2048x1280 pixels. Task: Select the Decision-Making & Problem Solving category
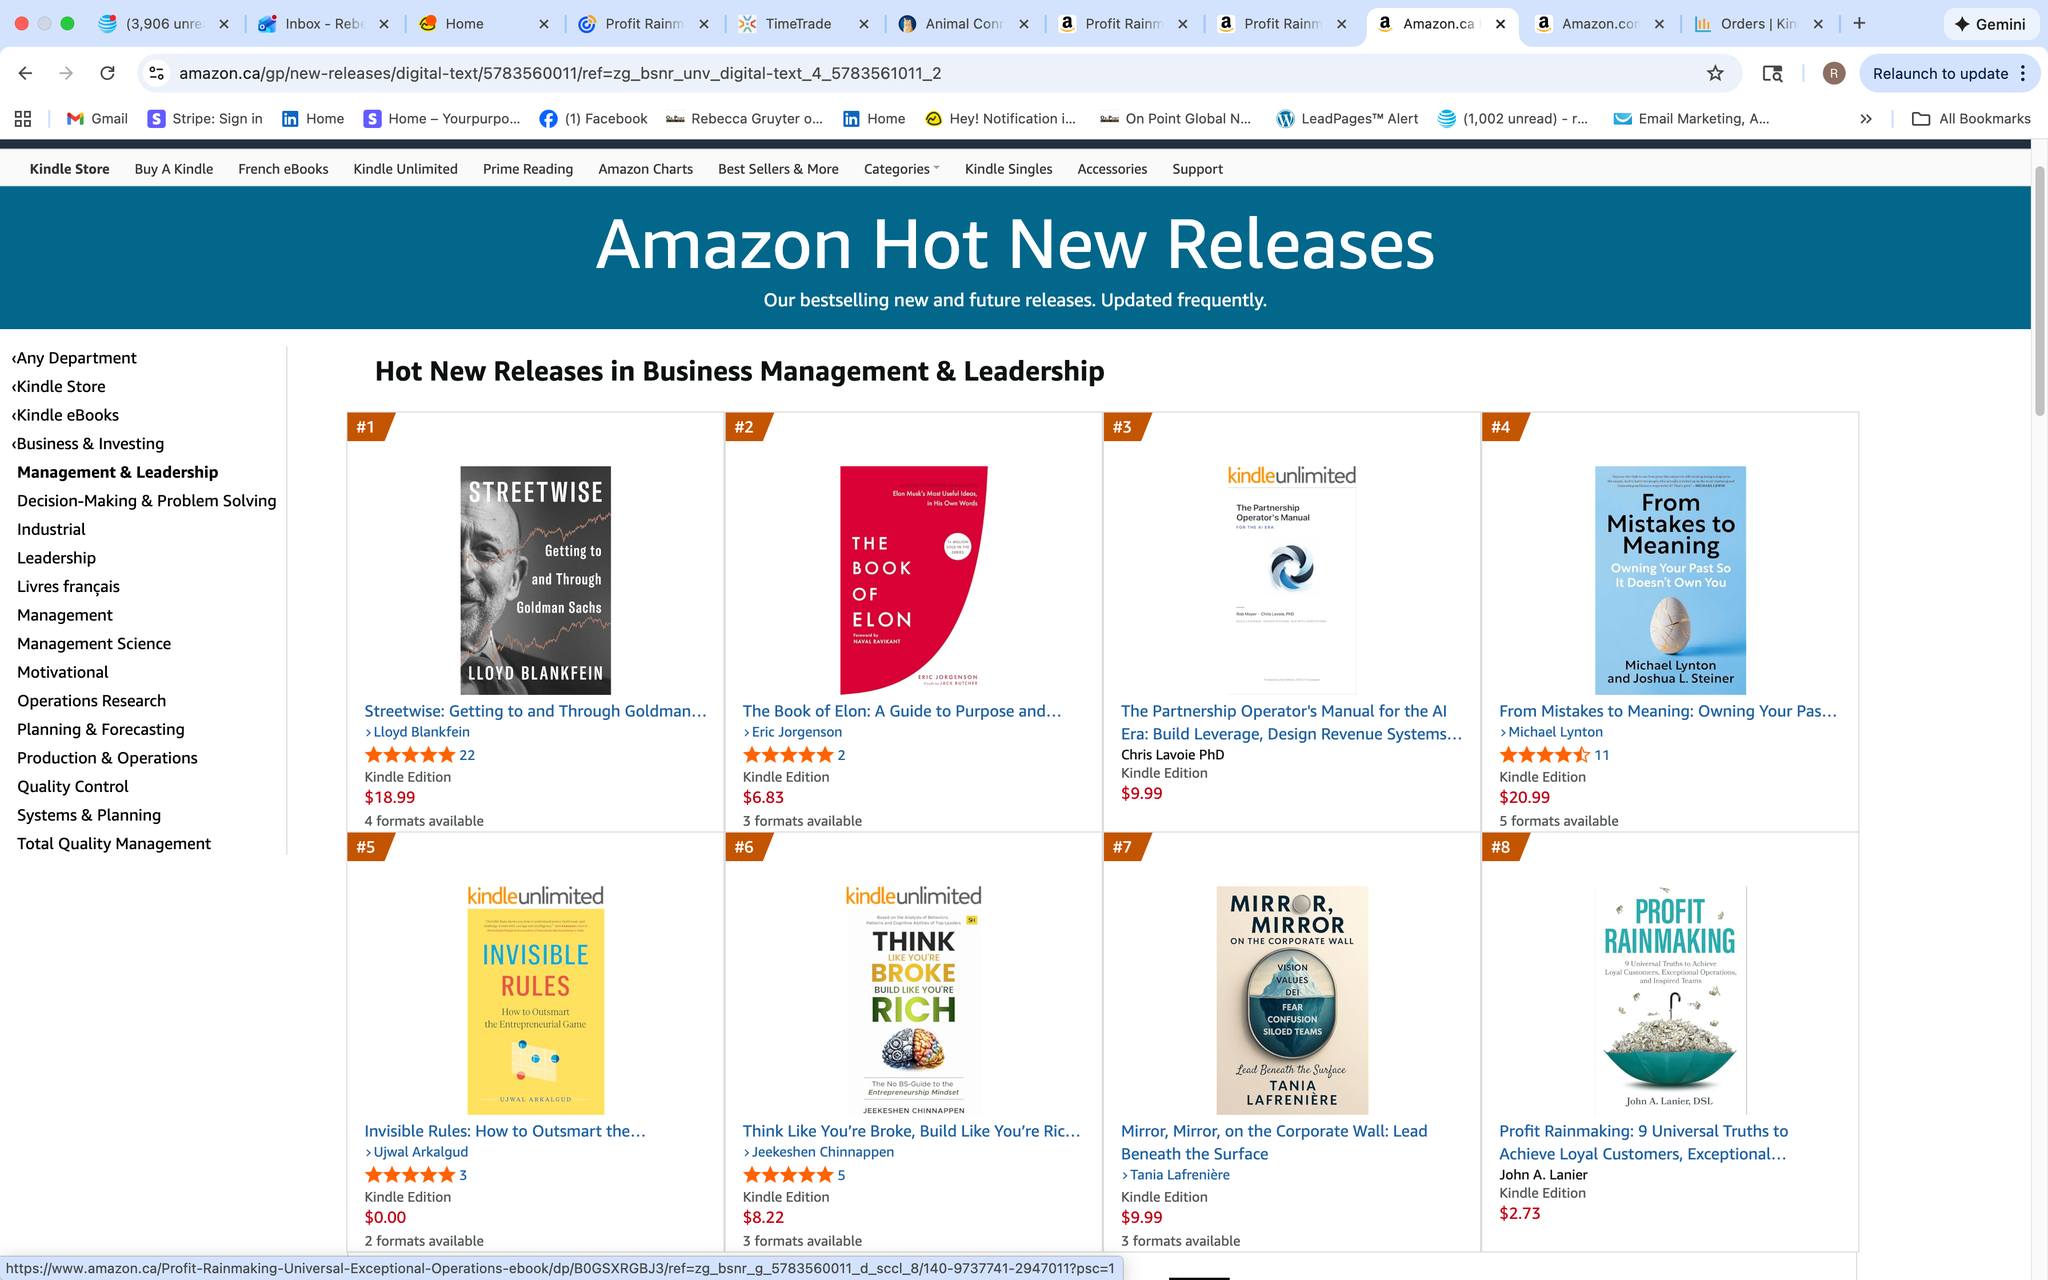pyautogui.click(x=146, y=501)
